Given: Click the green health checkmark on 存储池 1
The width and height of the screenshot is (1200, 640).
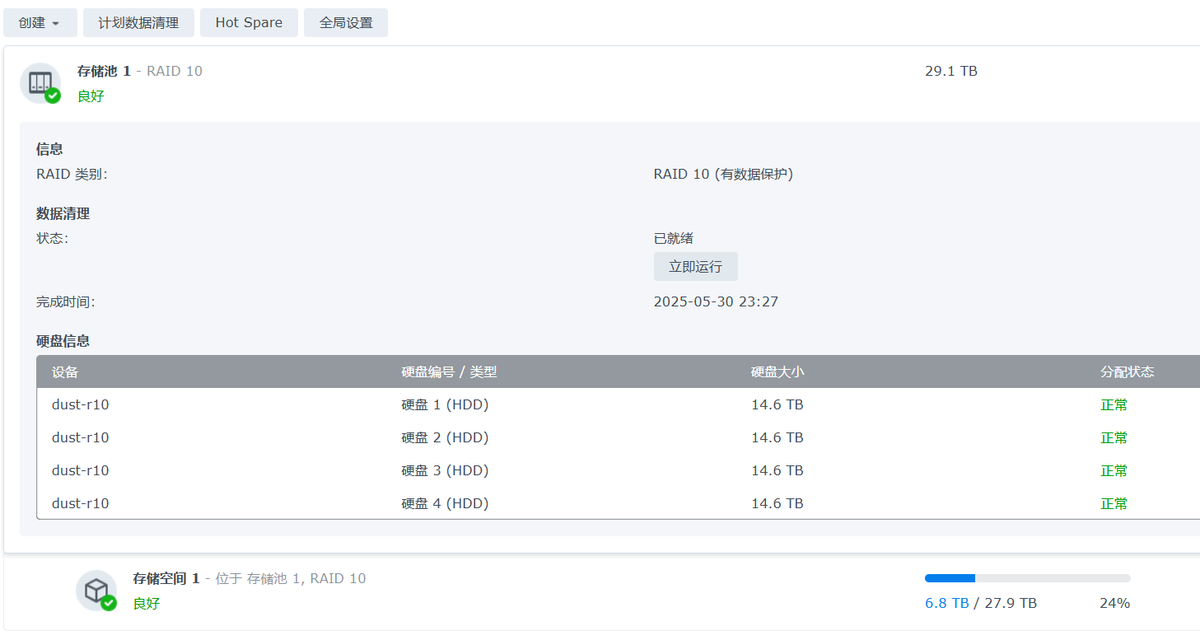Looking at the screenshot, I should tap(51, 97).
